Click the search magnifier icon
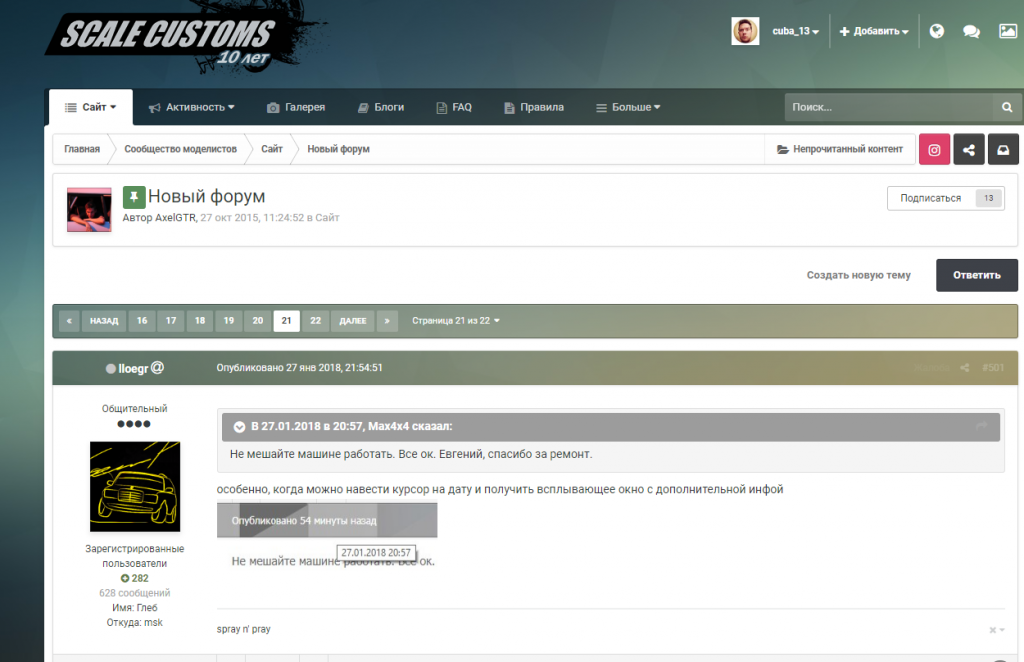The image size is (1024, 662). click(x=1007, y=107)
